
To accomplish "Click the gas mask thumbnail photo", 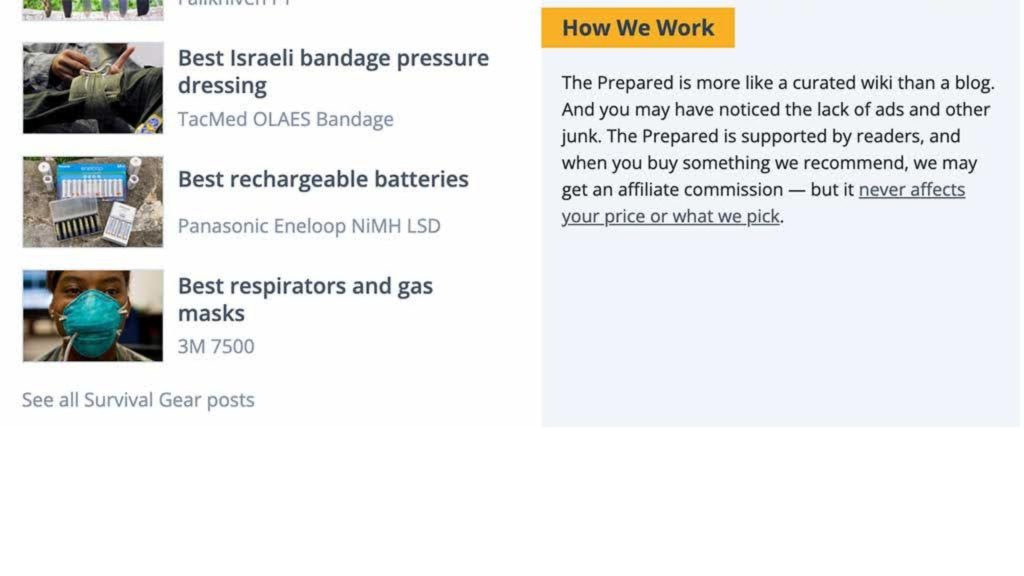I will click(x=92, y=315).
